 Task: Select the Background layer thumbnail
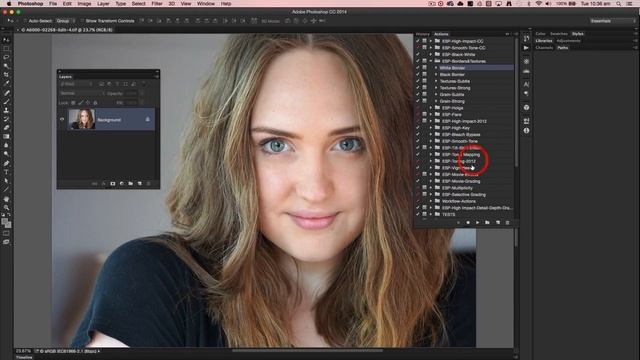[82, 119]
